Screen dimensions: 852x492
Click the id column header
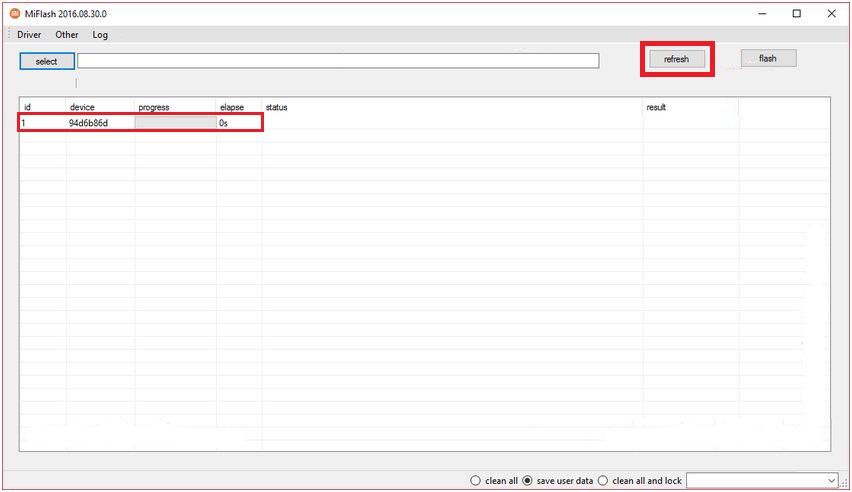click(43, 107)
